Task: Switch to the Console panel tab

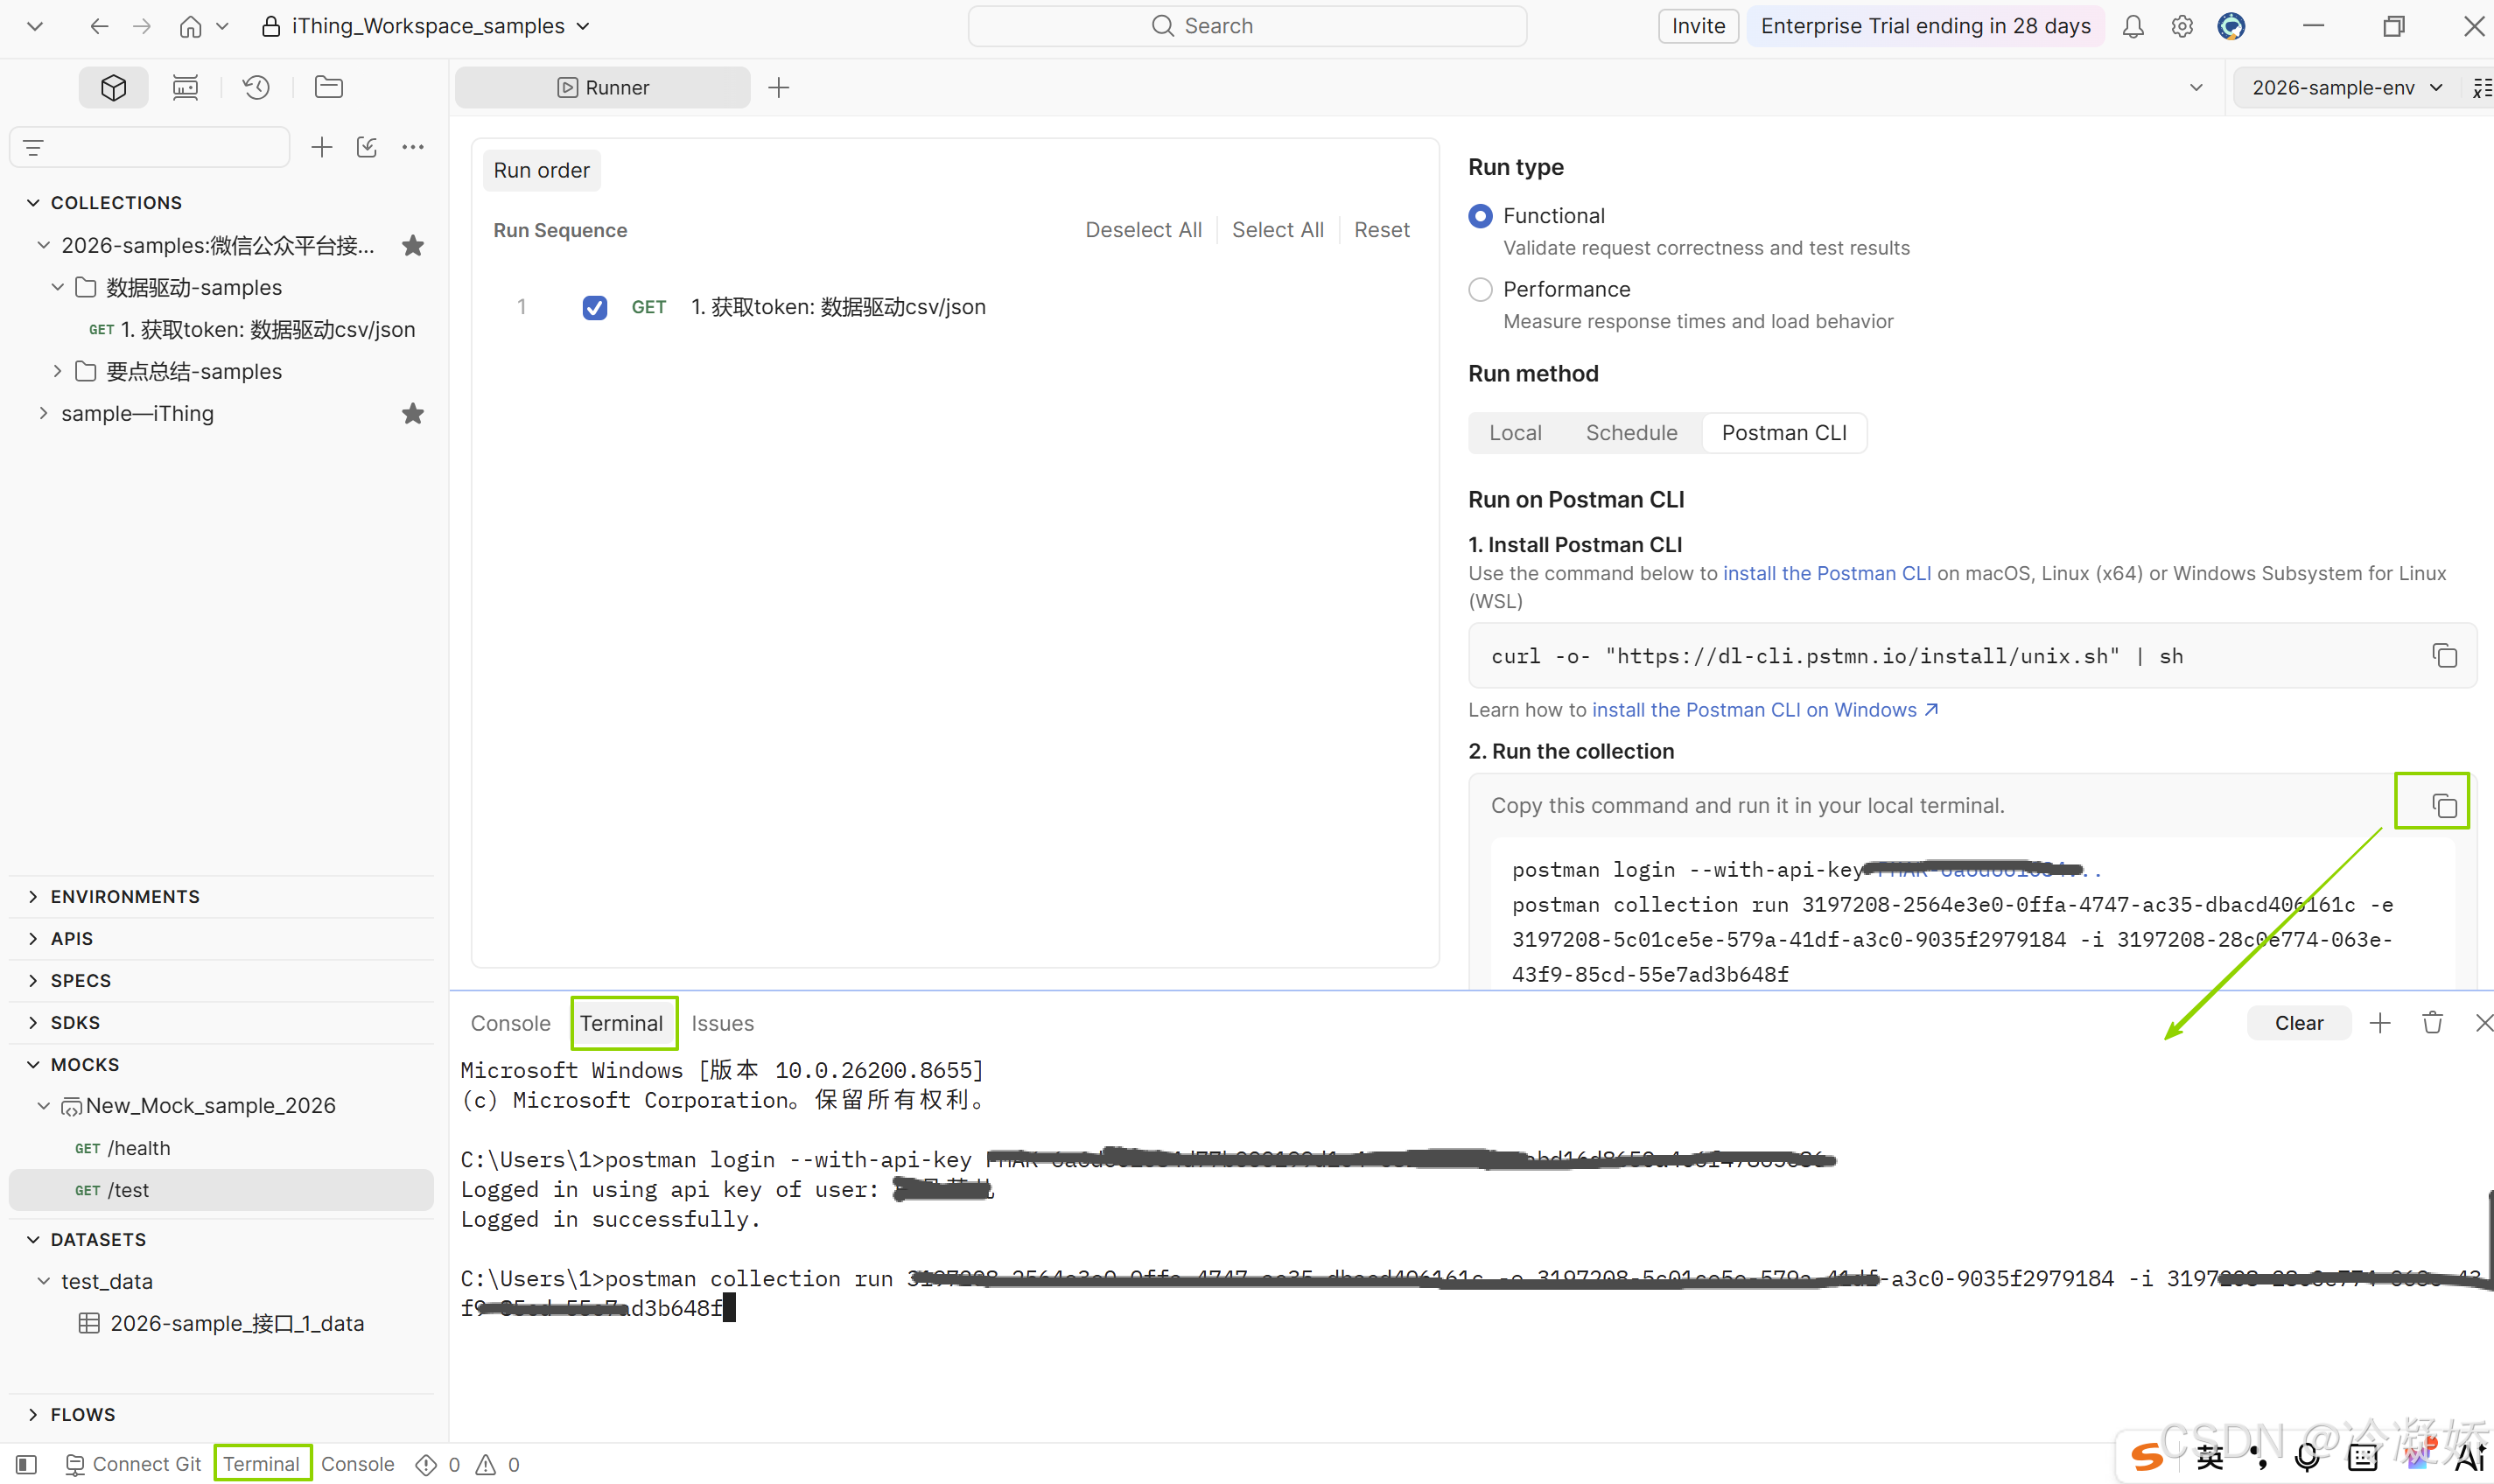Action: 510,1023
